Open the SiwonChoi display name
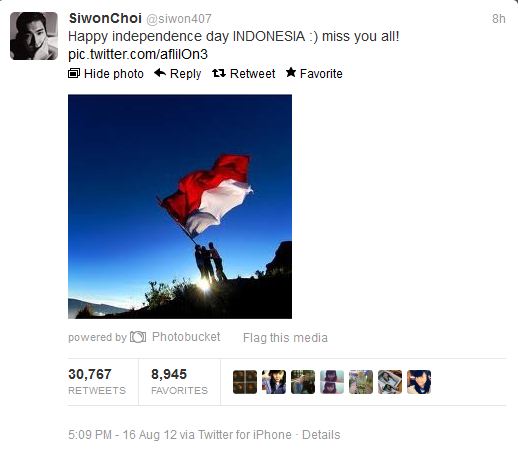 [x=105, y=18]
